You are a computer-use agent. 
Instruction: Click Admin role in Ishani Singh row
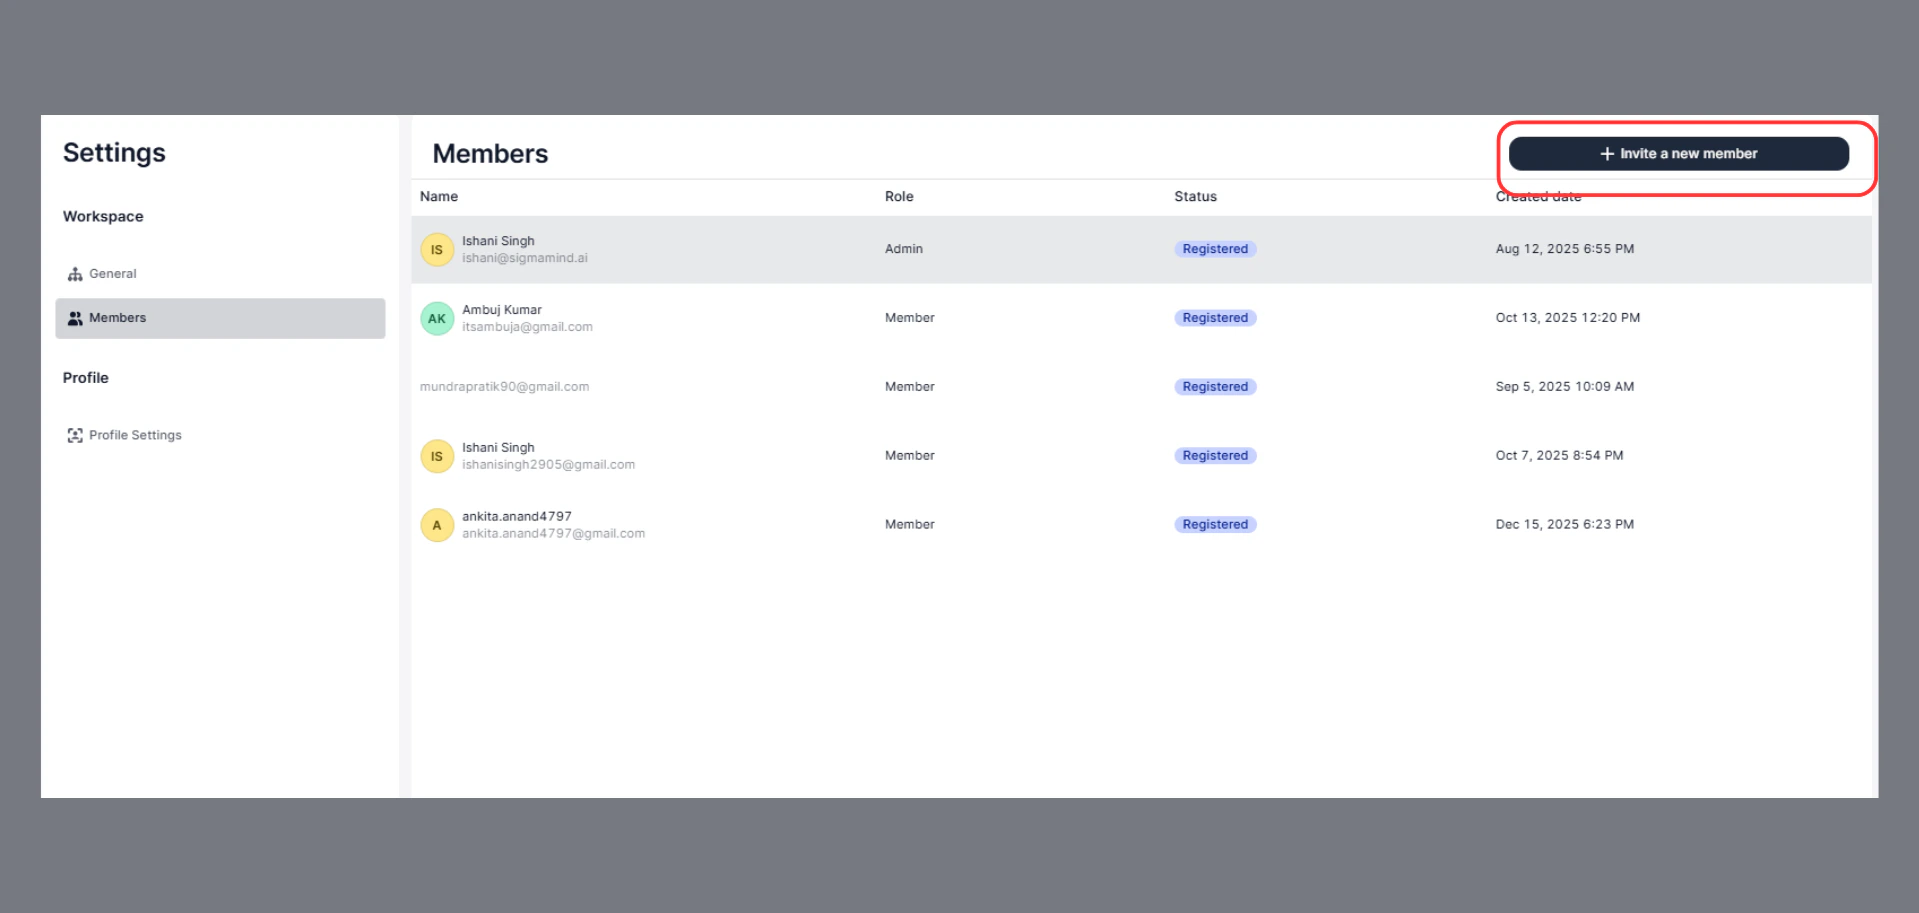point(903,249)
